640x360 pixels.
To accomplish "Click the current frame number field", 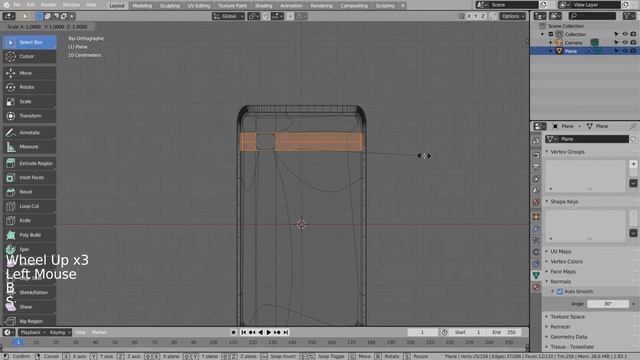I will (x=422, y=332).
